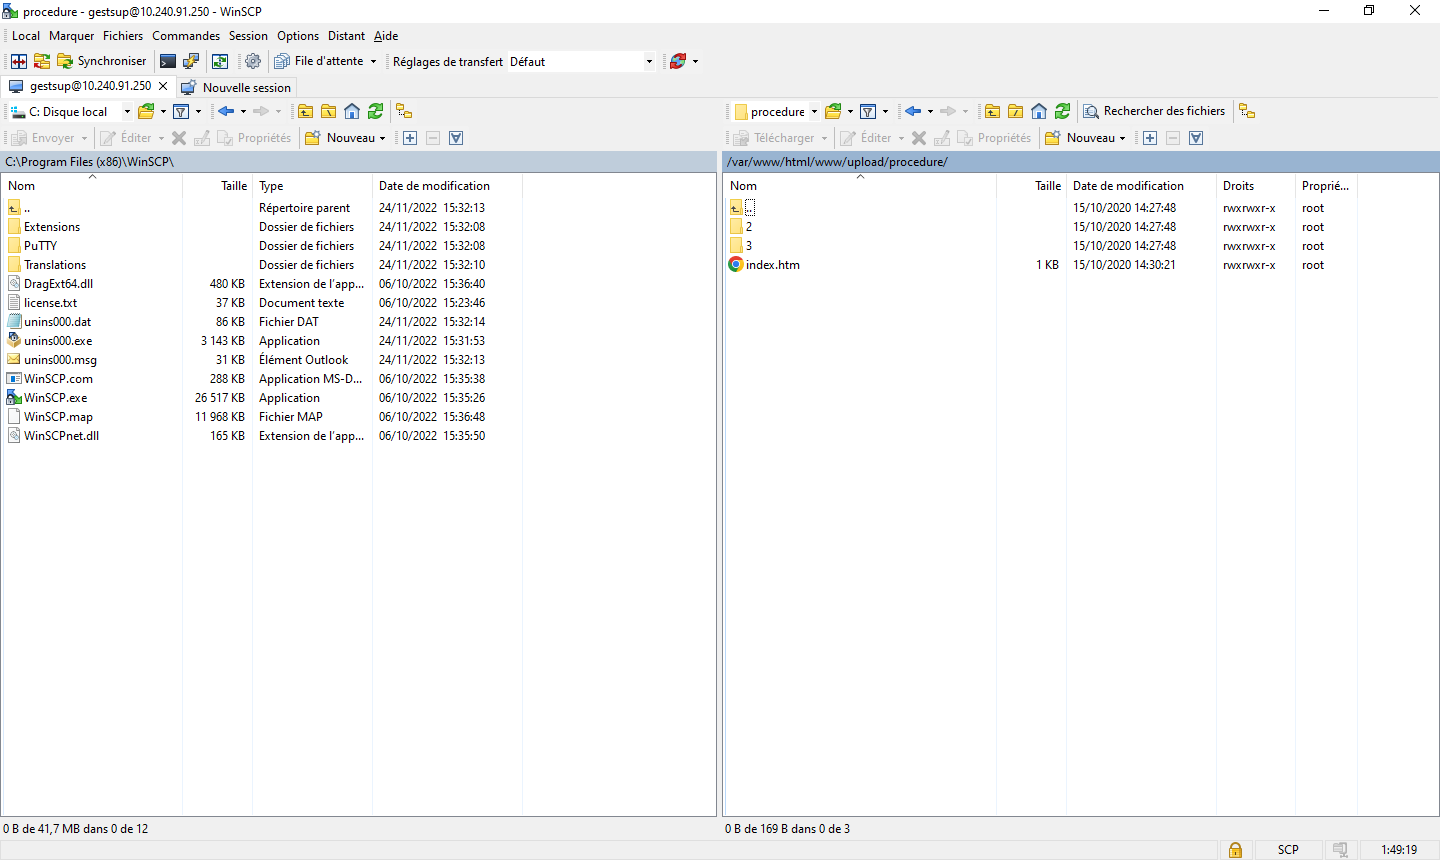Refresh the remote panel

tap(1062, 111)
